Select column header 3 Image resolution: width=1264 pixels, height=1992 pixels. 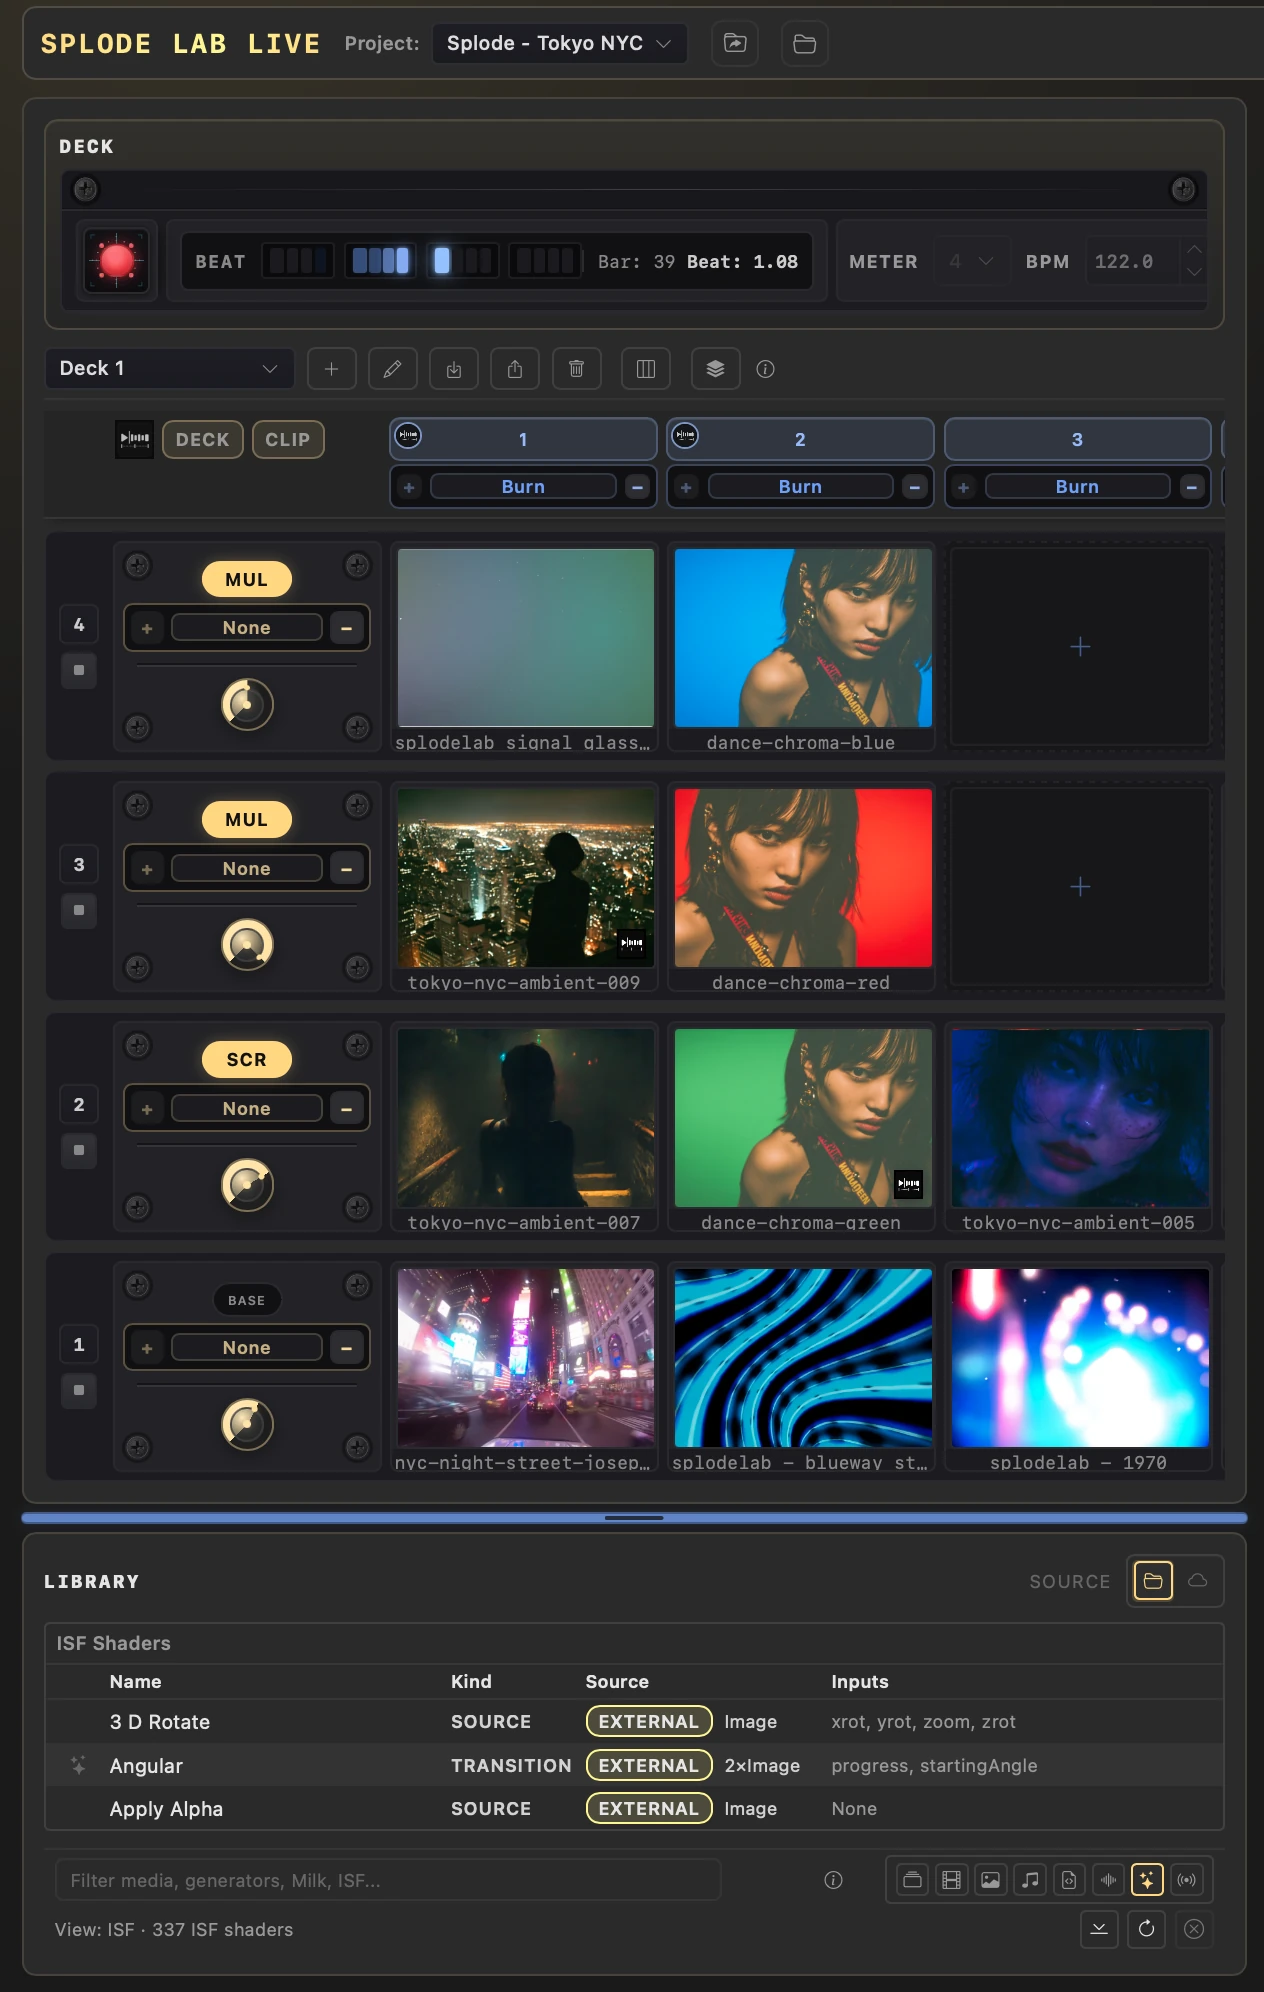pos(1077,439)
